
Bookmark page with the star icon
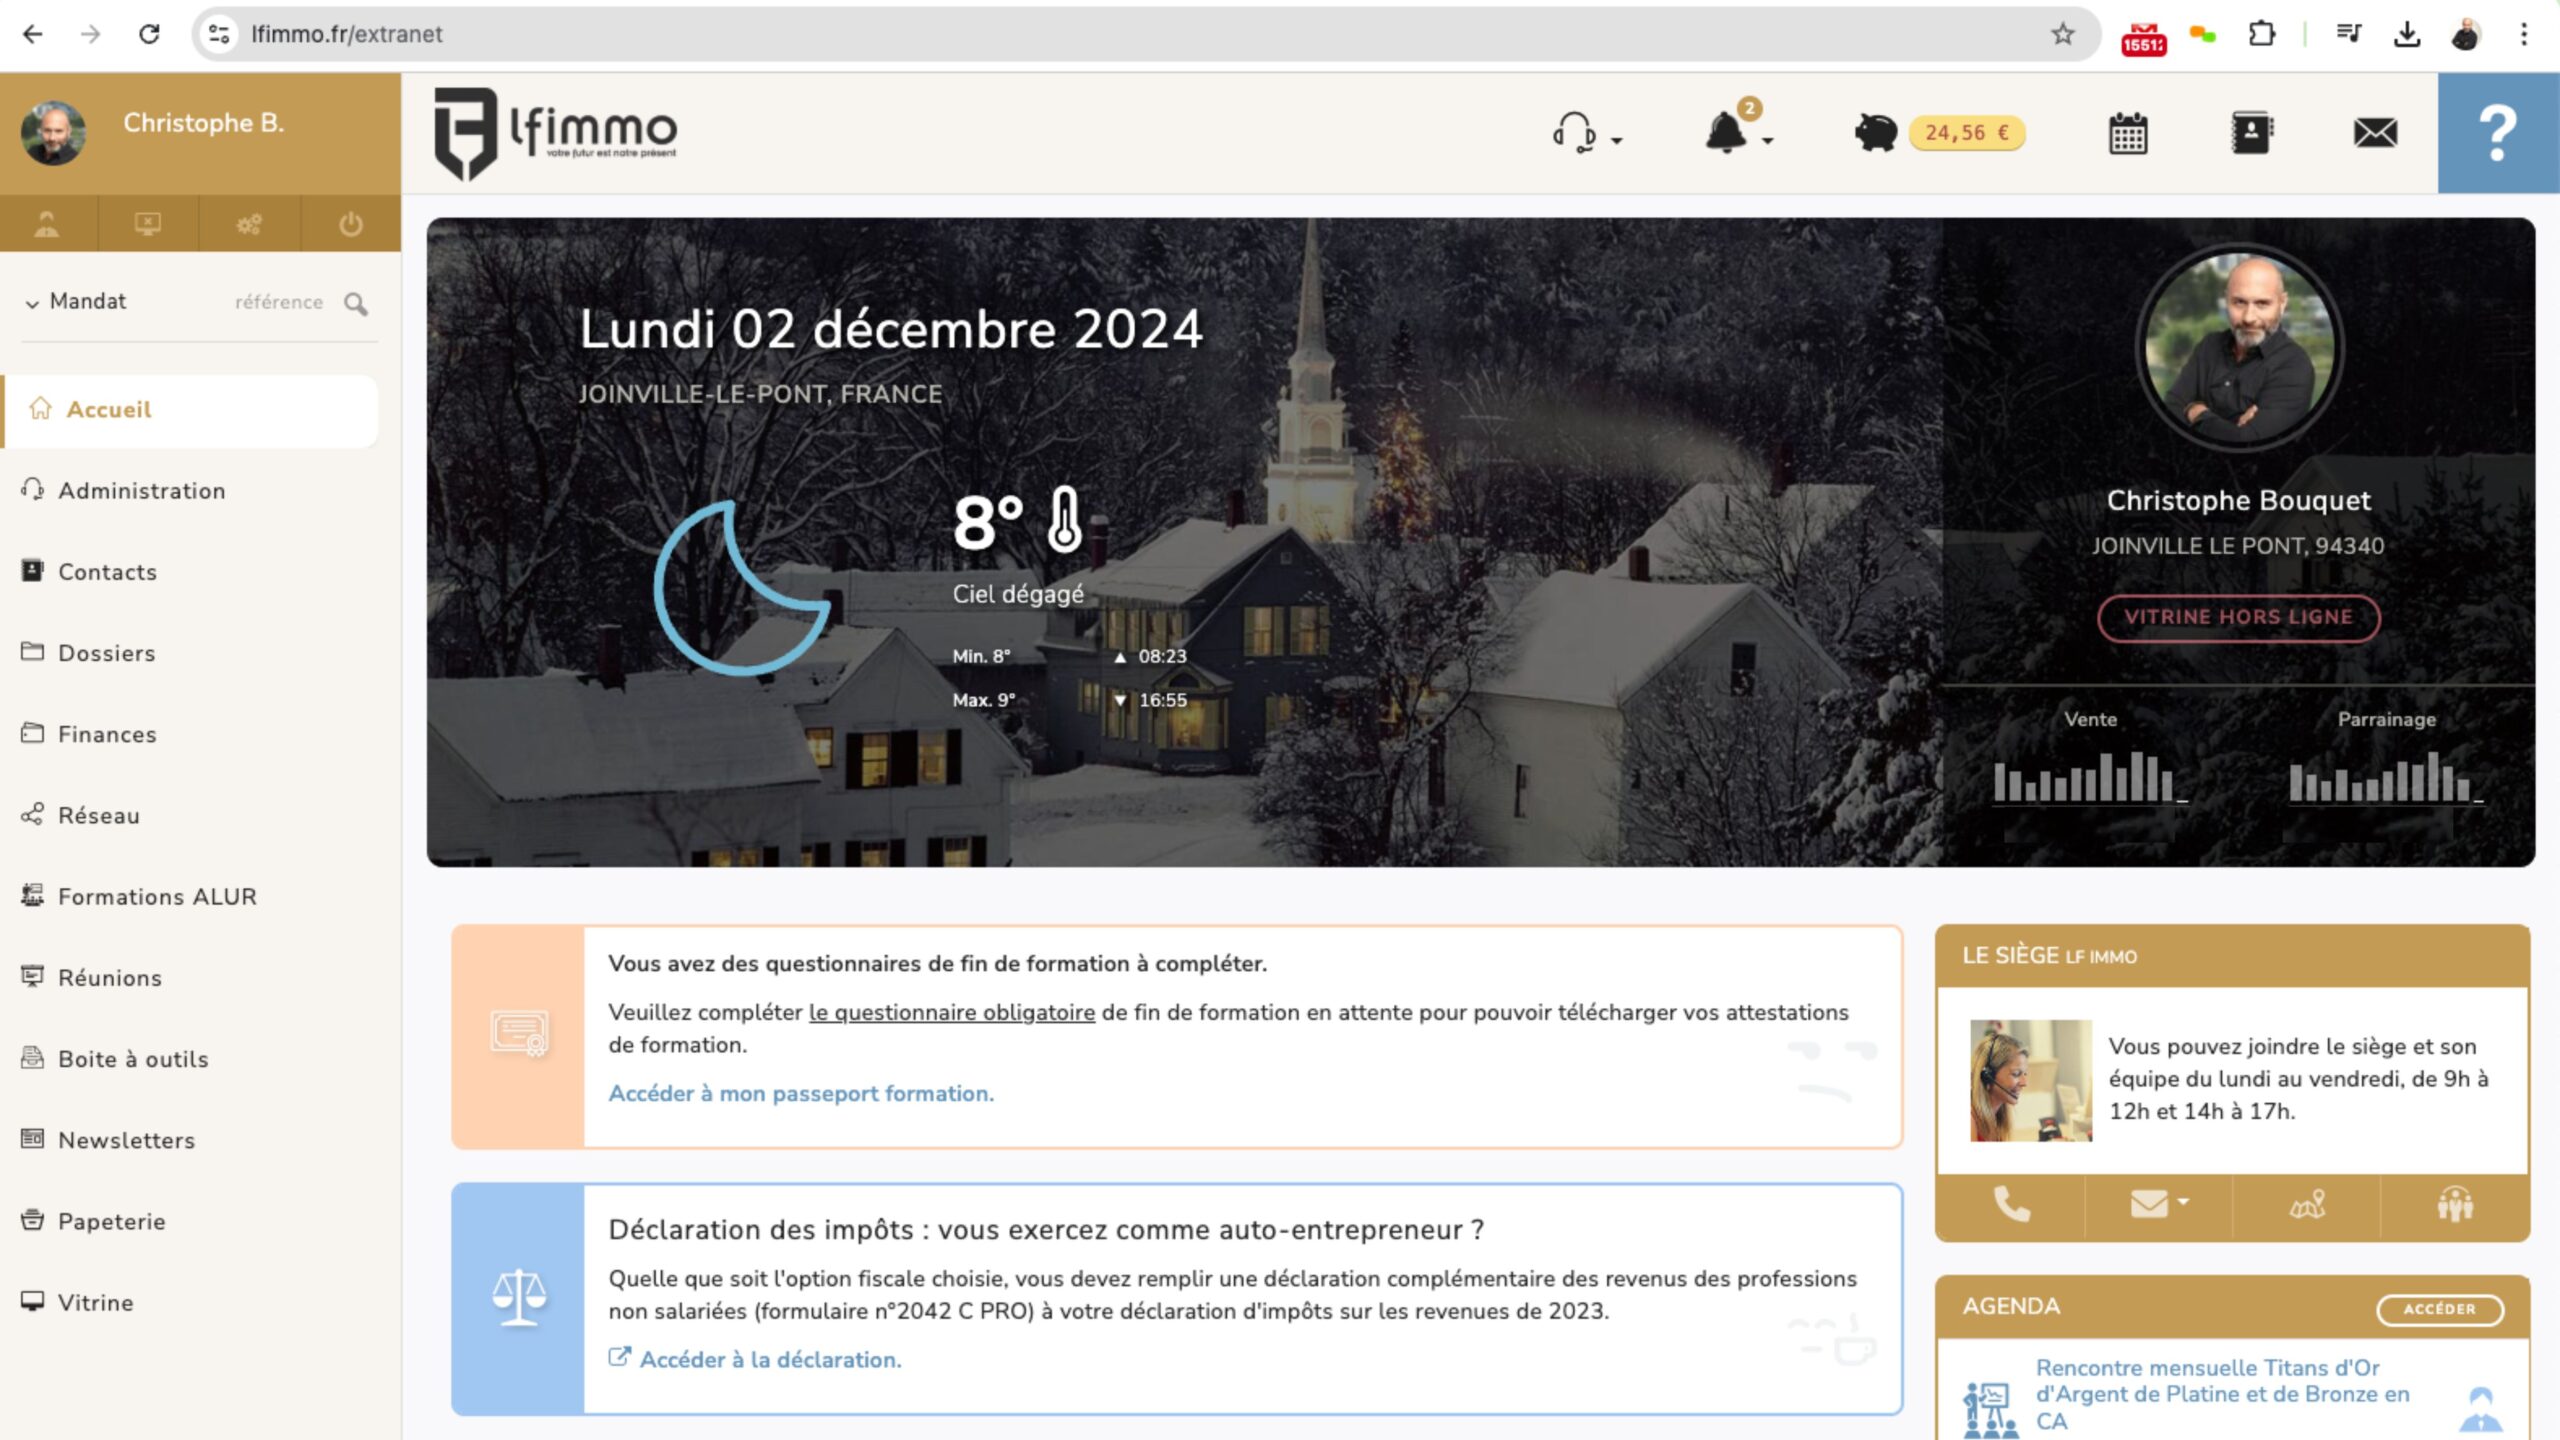[2063, 34]
